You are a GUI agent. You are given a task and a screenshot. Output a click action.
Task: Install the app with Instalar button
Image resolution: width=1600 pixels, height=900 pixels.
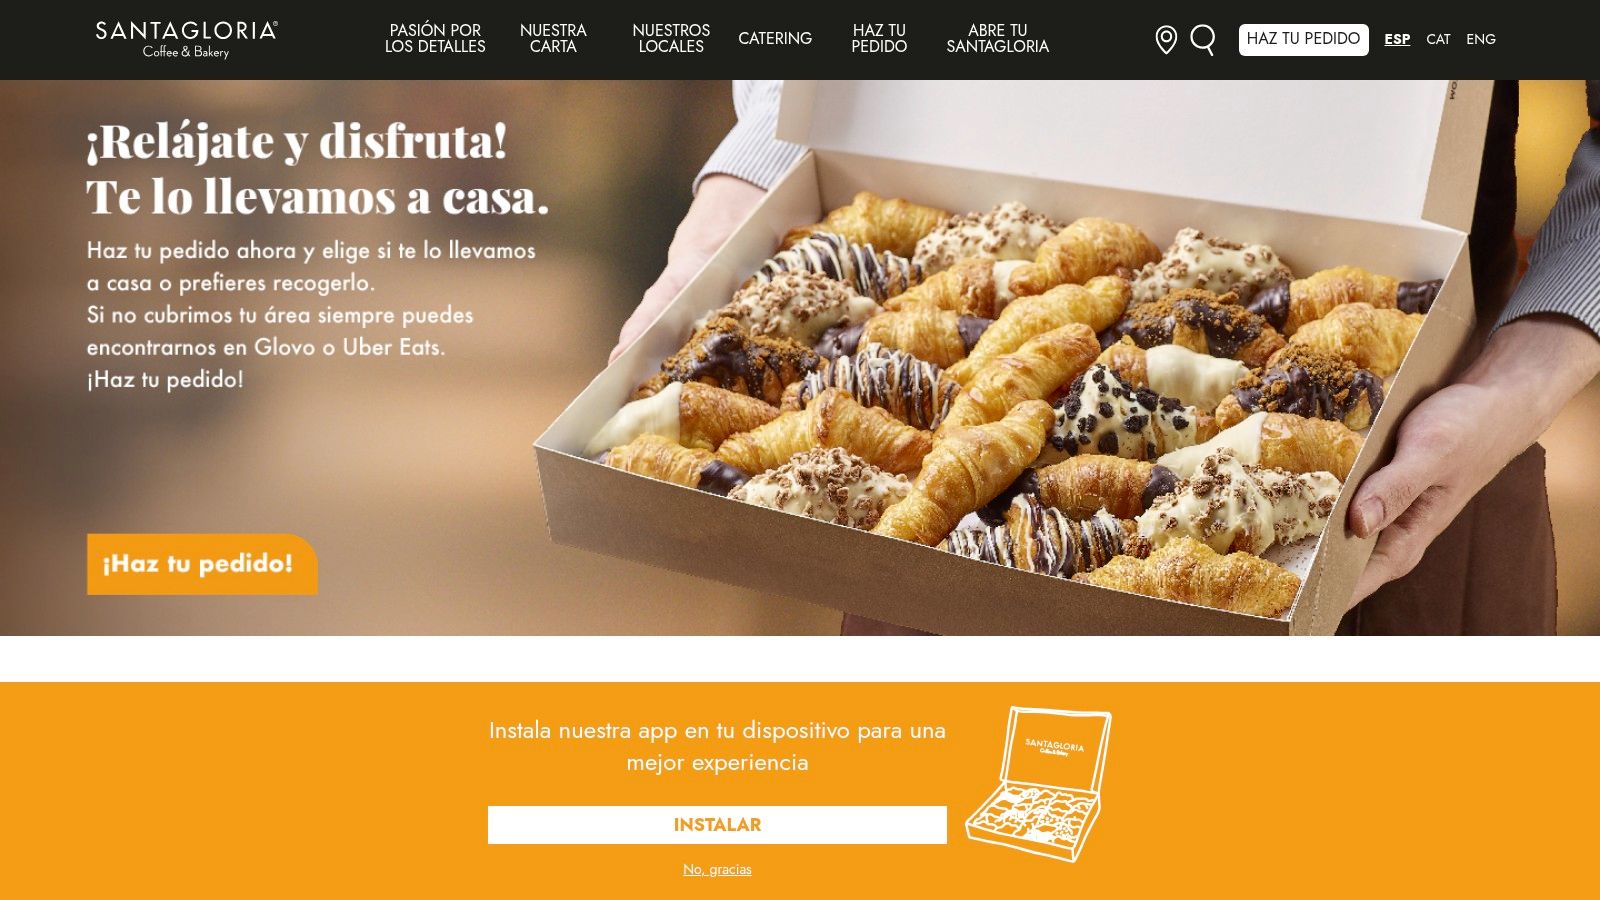[x=717, y=825]
